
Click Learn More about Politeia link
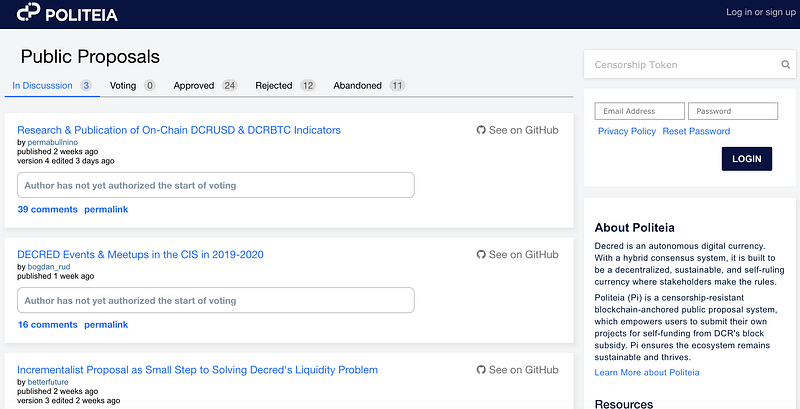647,373
